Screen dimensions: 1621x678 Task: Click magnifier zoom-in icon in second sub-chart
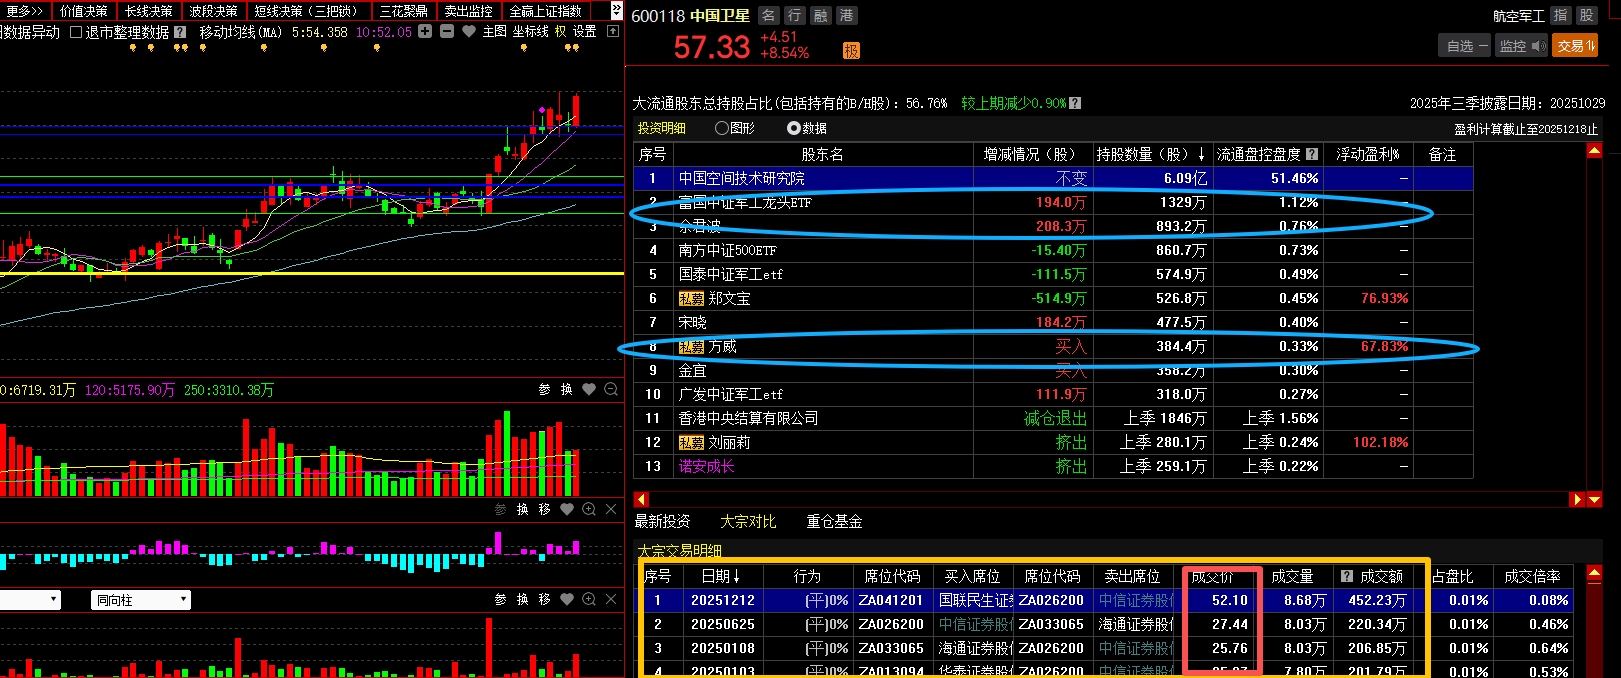pyautogui.click(x=589, y=510)
